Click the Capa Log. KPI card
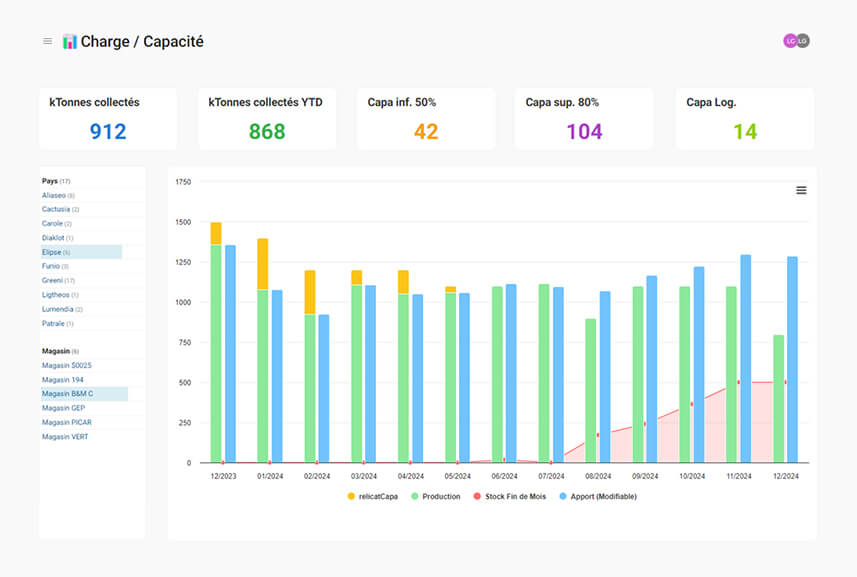 [x=744, y=119]
